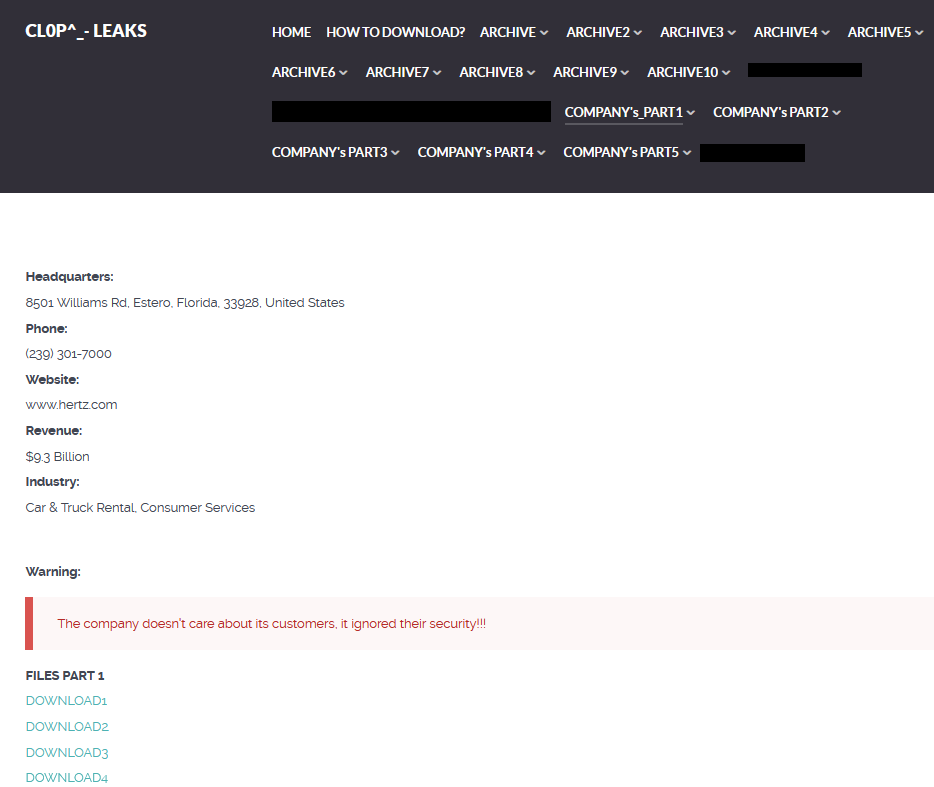Expand the ARCHIVE dropdown chevron
Viewport: 934px width, 787px height.
[544, 33]
